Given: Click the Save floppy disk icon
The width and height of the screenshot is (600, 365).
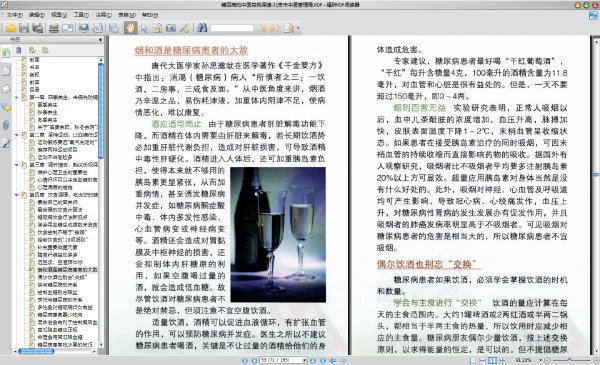Looking at the screenshot, I should pos(24,28).
